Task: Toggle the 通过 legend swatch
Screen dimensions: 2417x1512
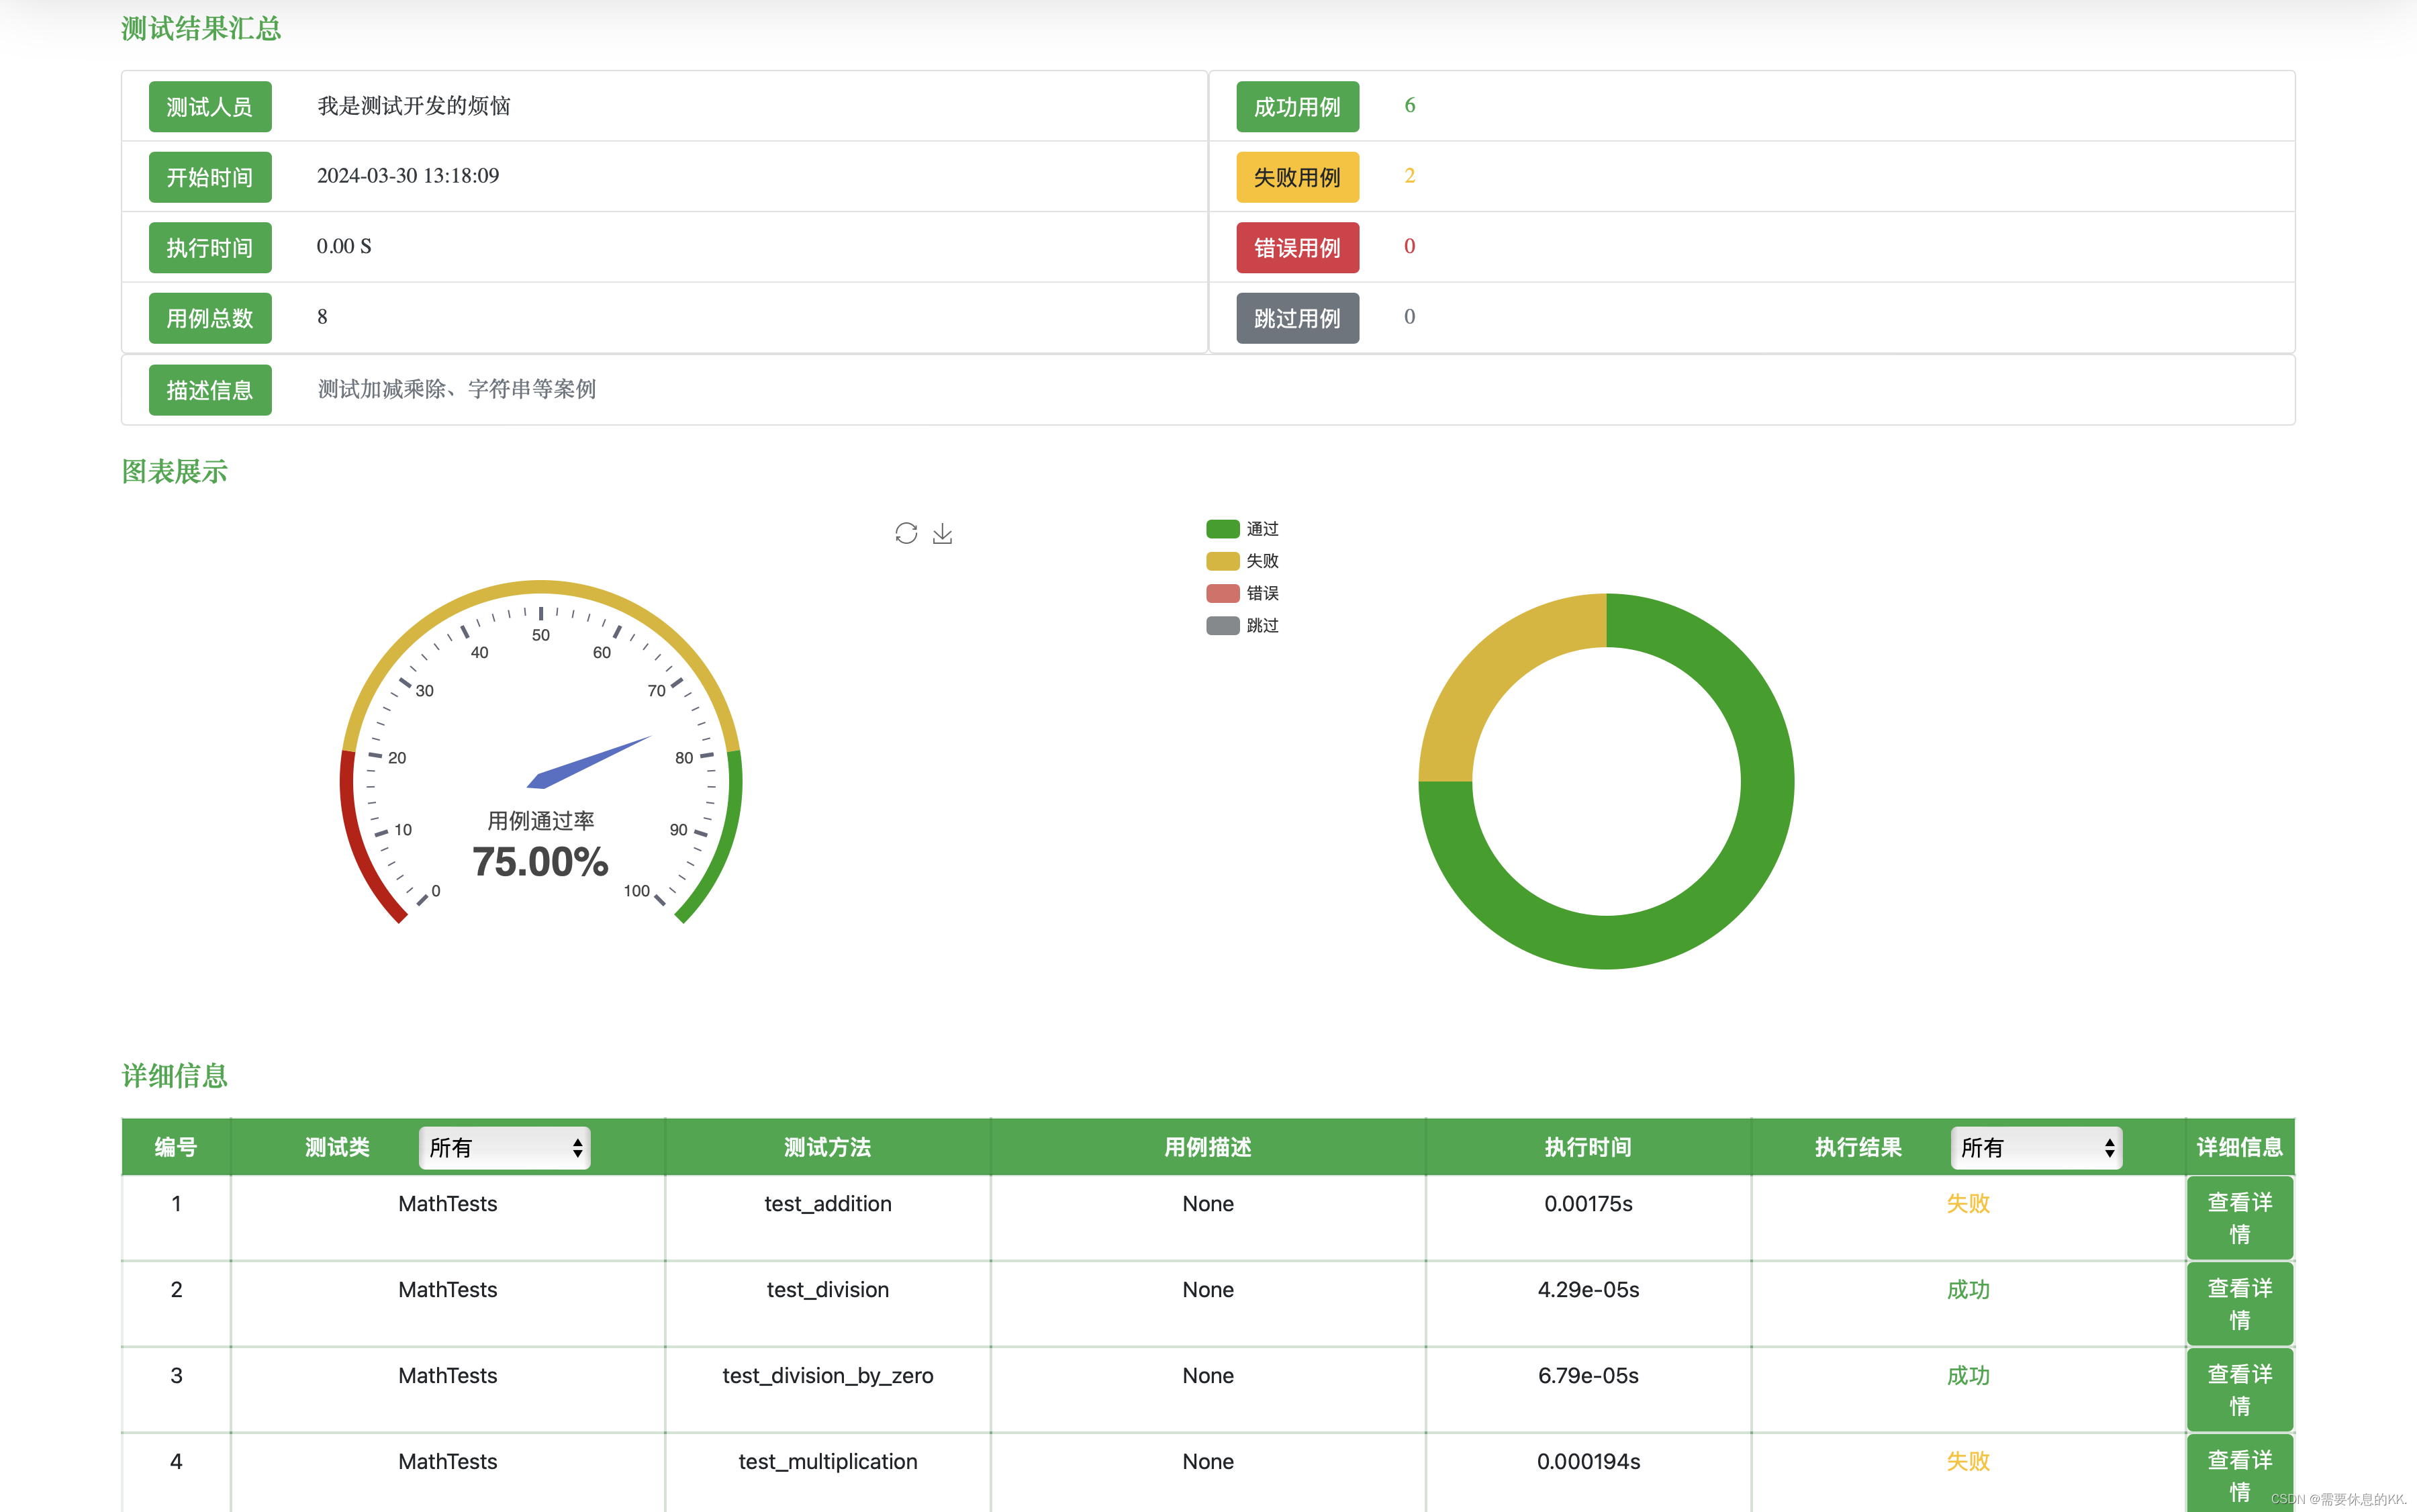Action: [x=1222, y=529]
